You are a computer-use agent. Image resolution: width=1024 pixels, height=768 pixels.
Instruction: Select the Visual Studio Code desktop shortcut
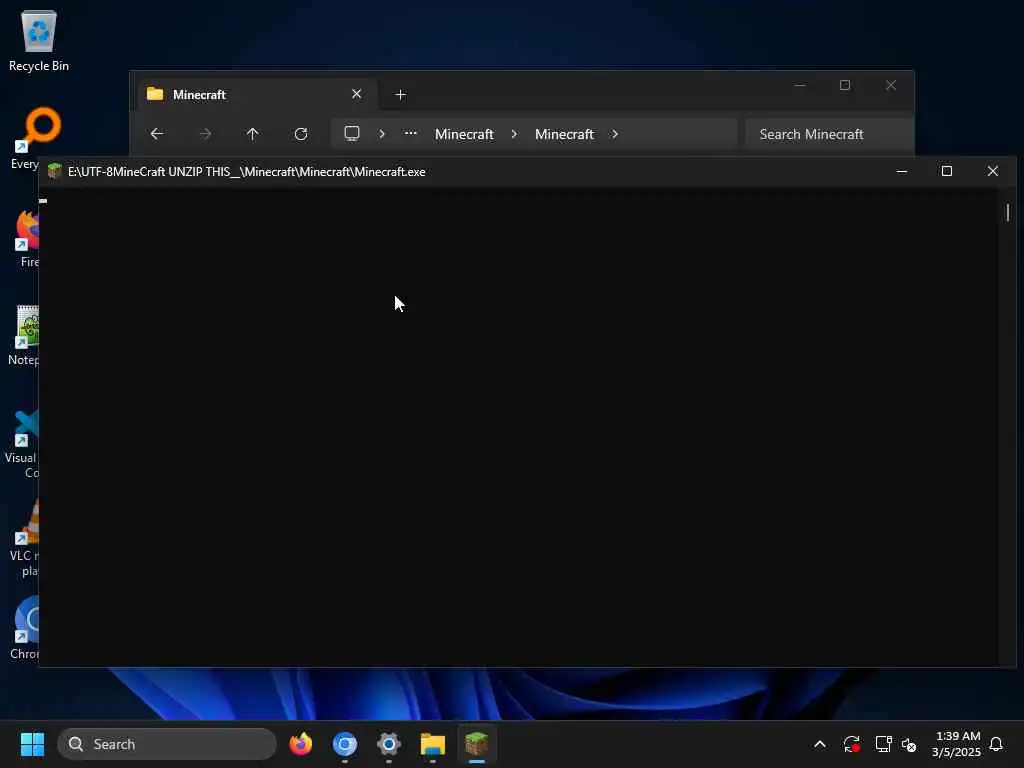pos(22,443)
